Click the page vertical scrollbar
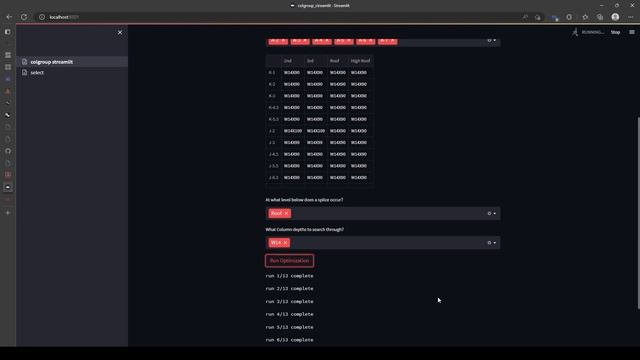 pos(638,212)
